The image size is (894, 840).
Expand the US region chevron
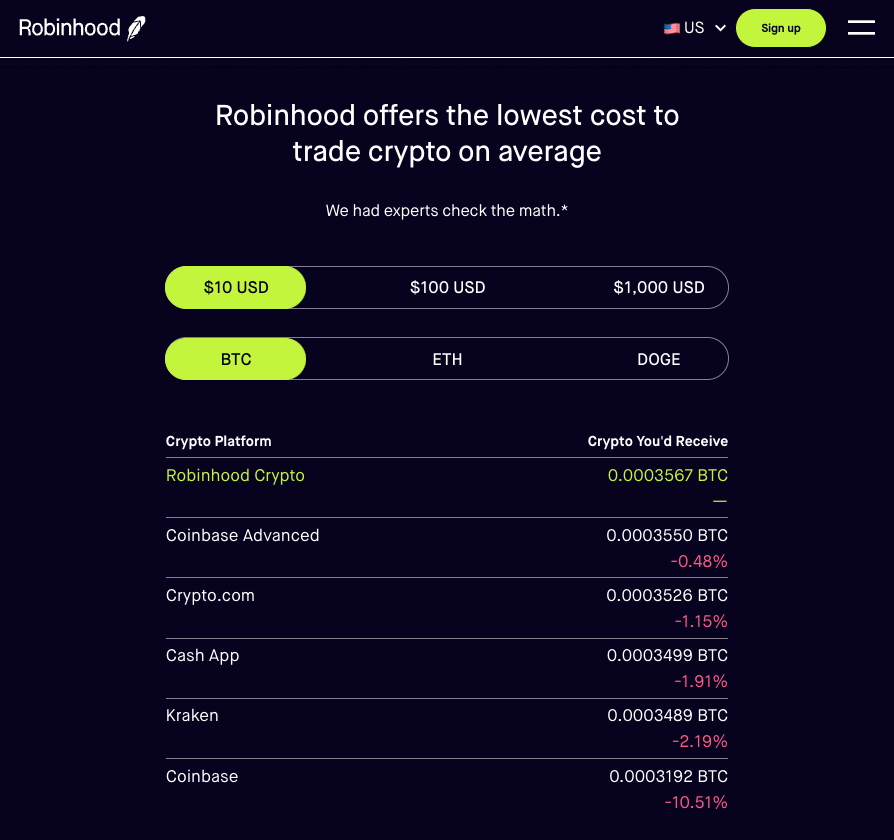720,28
